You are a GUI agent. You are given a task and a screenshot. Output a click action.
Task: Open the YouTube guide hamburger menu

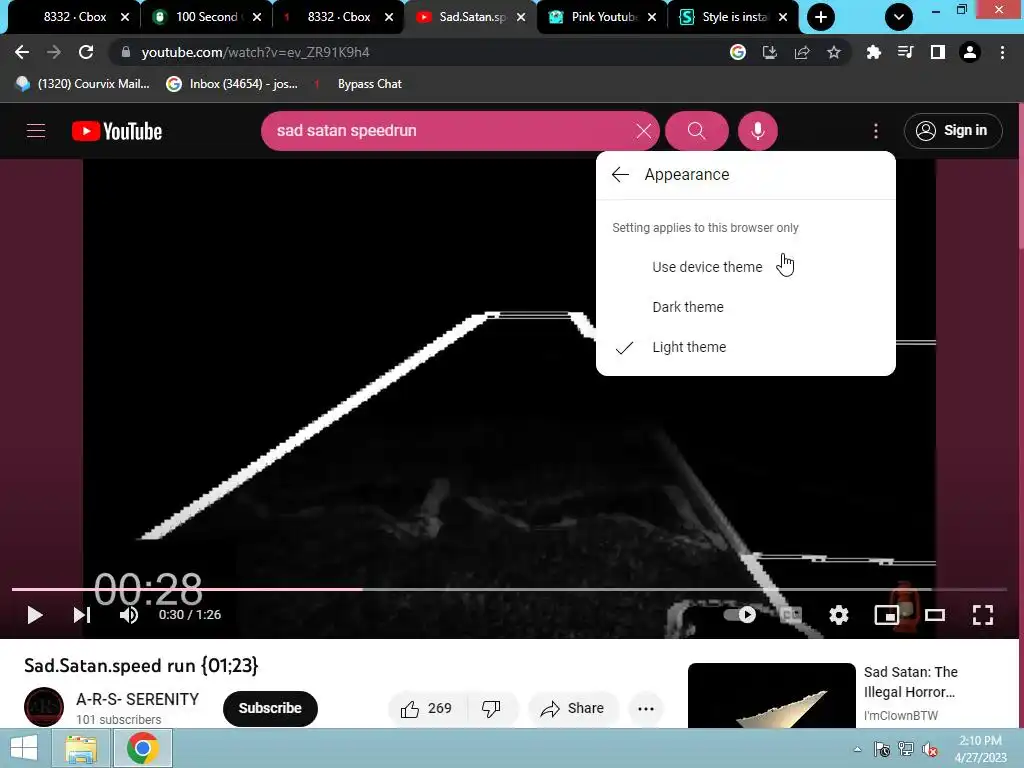(x=36, y=131)
